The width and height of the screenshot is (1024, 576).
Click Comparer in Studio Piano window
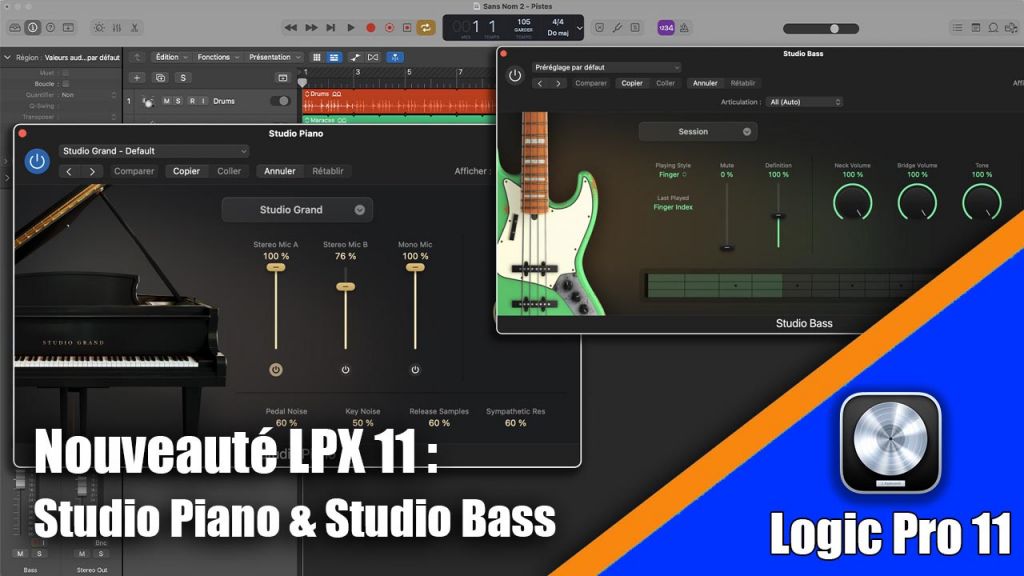134,171
